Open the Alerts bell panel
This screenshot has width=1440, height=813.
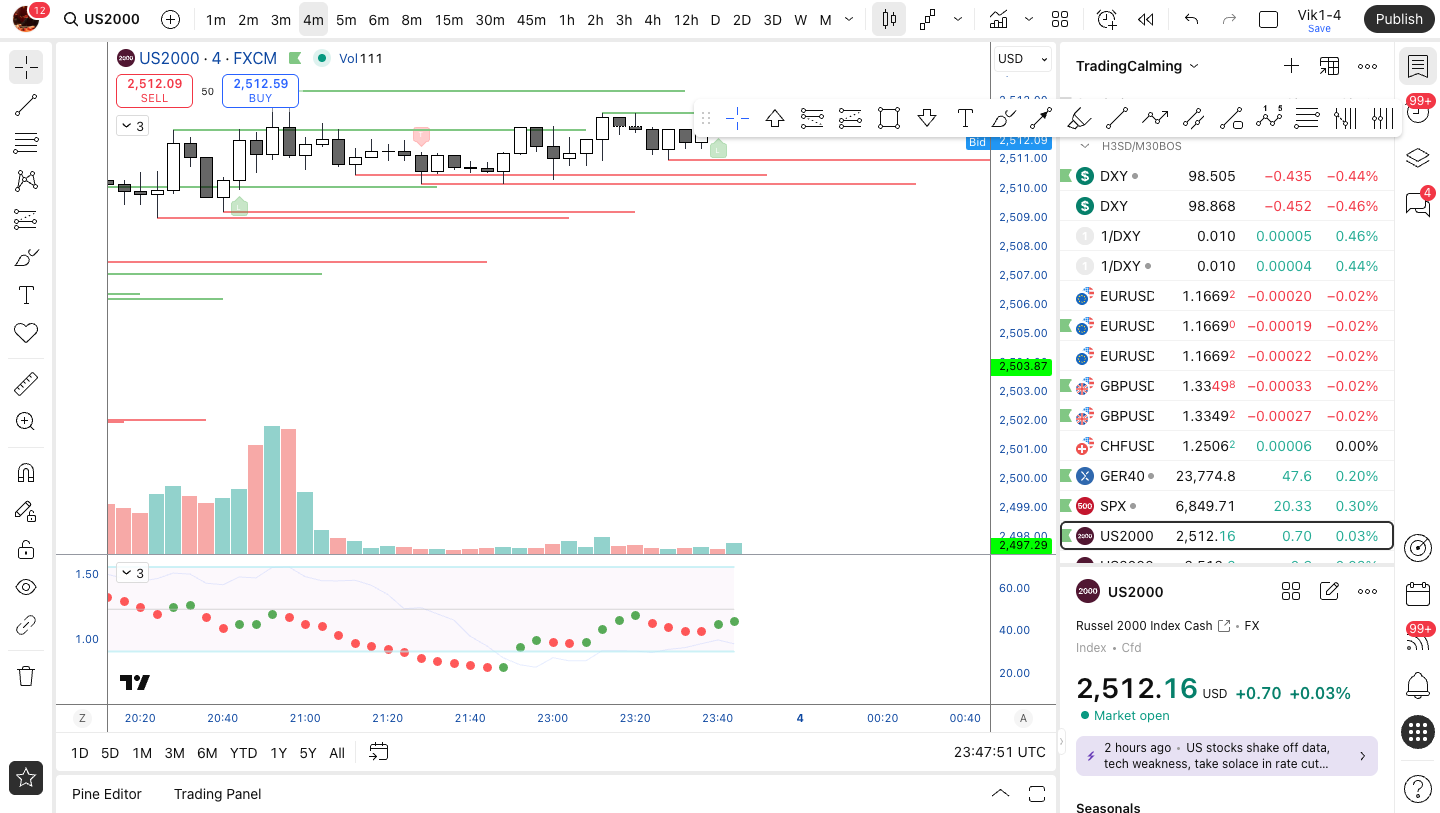(x=1417, y=685)
